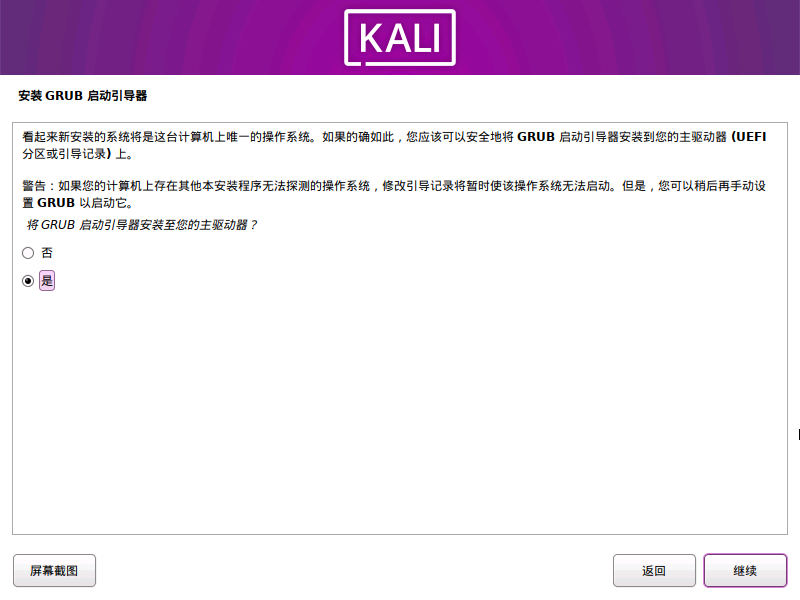Go back with the 返回 button
The image size is (800, 600).
654,570
